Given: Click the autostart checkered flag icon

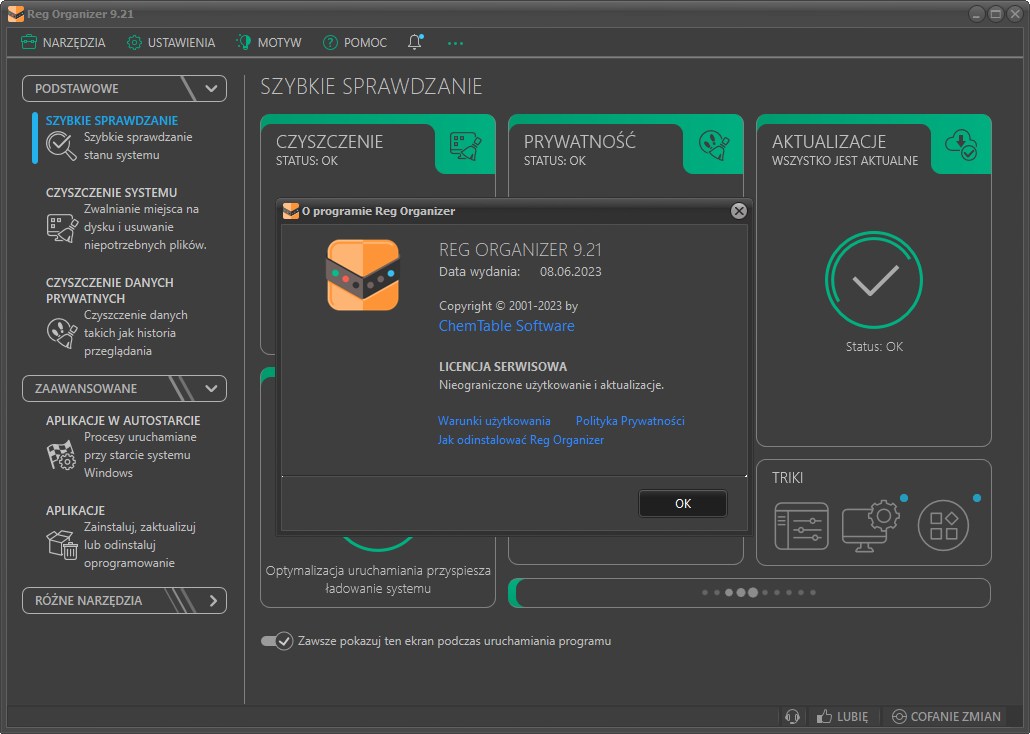Looking at the screenshot, I should 62,455.
